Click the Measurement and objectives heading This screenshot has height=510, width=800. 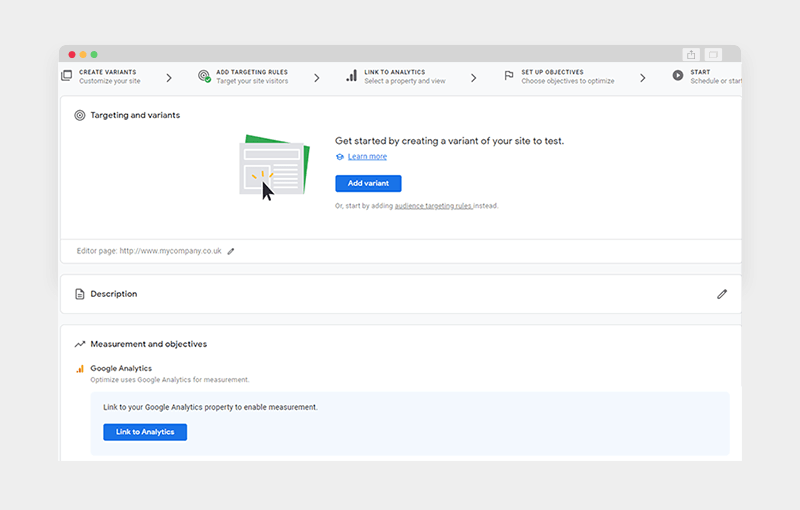click(x=148, y=344)
